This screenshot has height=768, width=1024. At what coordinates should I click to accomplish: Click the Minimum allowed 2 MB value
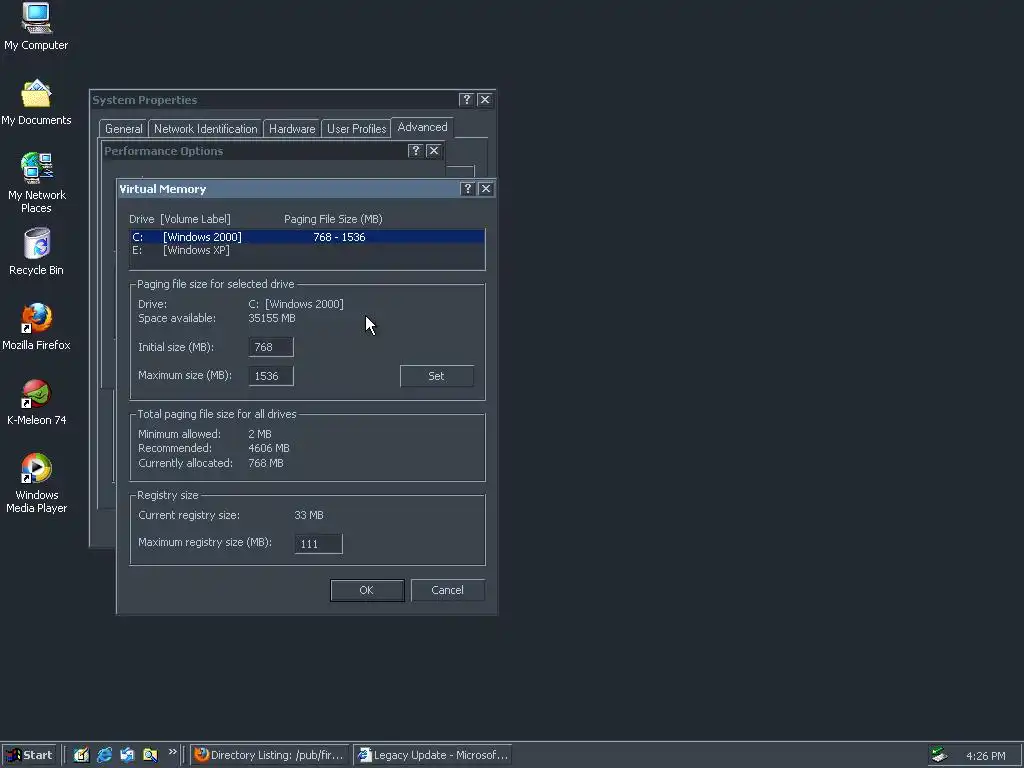pyautogui.click(x=260, y=434)
